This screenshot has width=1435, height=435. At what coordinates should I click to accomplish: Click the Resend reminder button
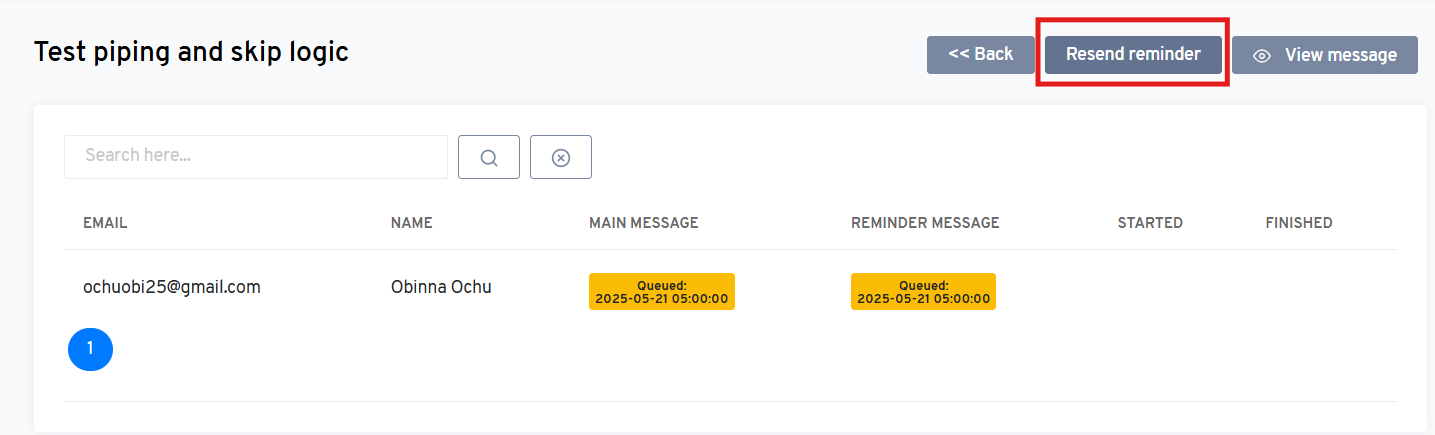click(1133, 55)
